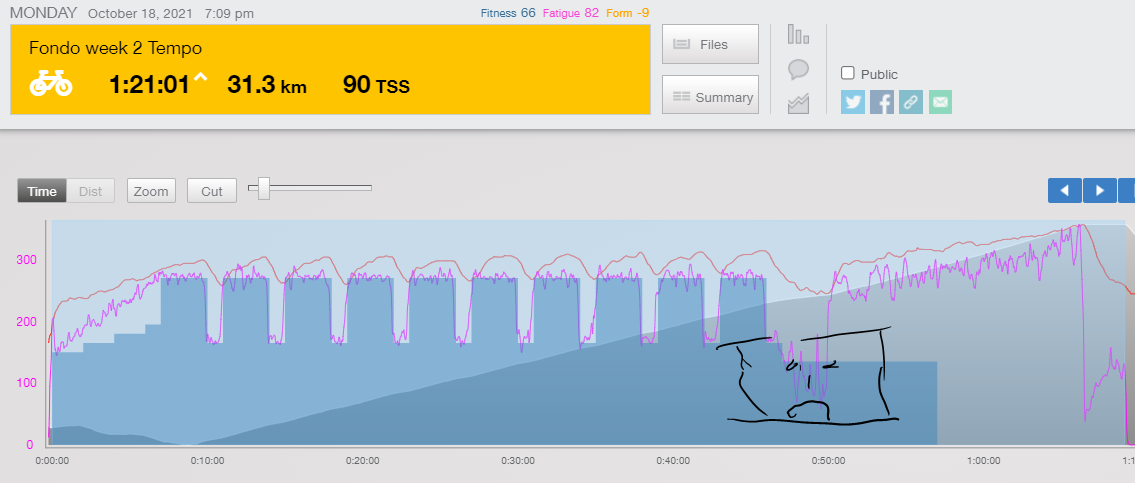1135x483 pixels.
Task: Switch graph axis to Time
Action: (42, 191)
